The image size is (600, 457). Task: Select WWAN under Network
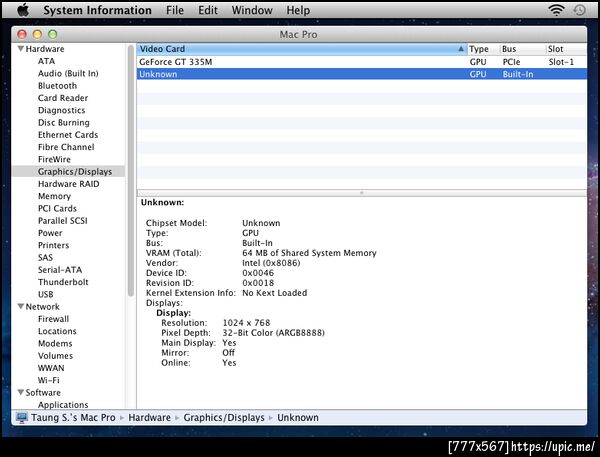[51, 367]
